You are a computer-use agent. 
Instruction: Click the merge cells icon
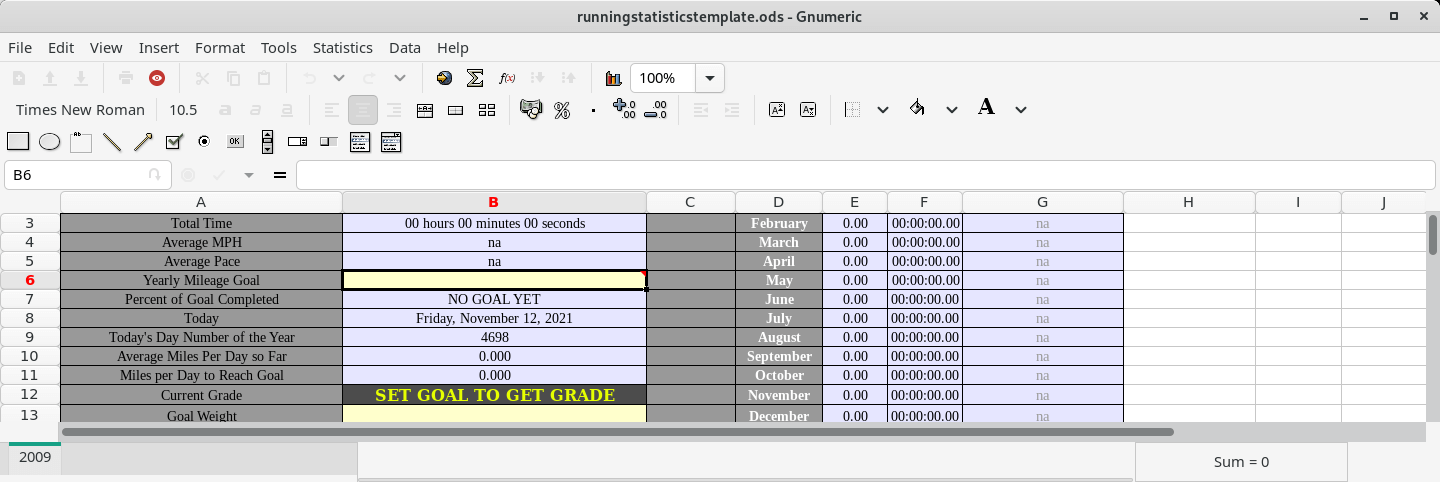tap(456, 110)
